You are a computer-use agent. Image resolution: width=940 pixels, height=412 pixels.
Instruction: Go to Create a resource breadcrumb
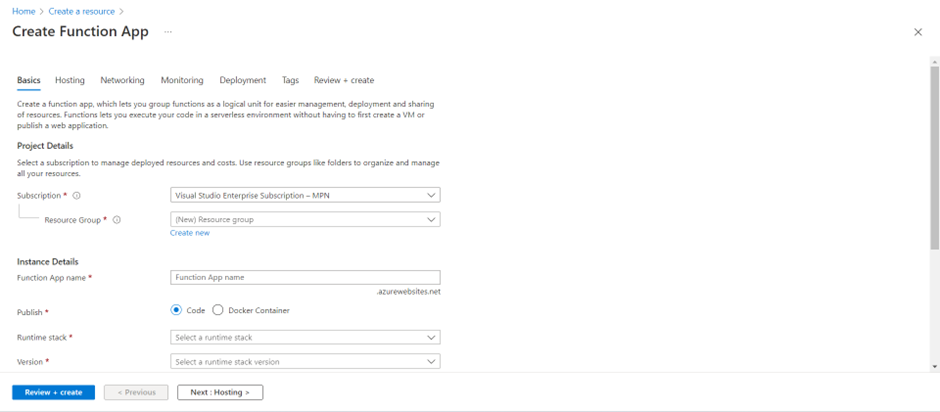82,11
